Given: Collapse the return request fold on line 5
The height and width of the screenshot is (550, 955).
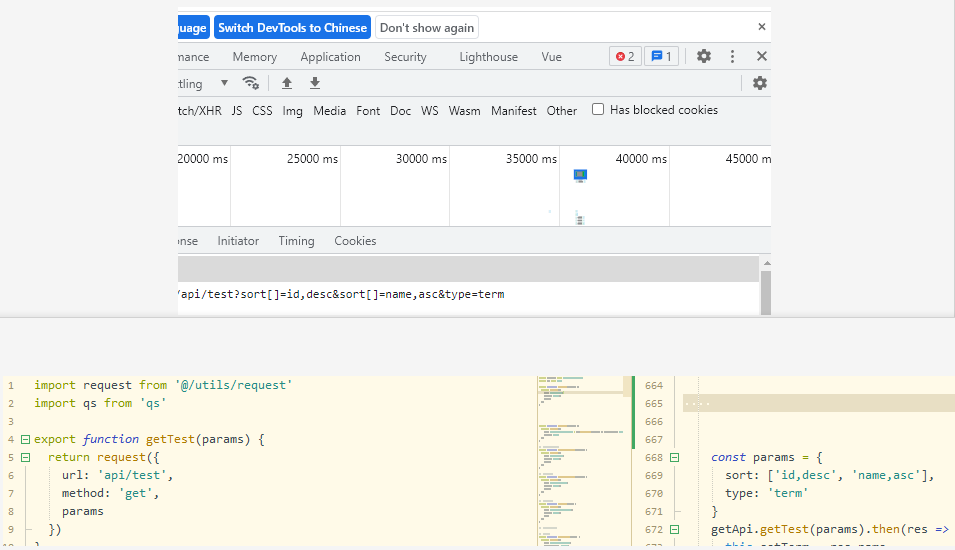Looking at the screenshot, I should (x=26, y=457).
